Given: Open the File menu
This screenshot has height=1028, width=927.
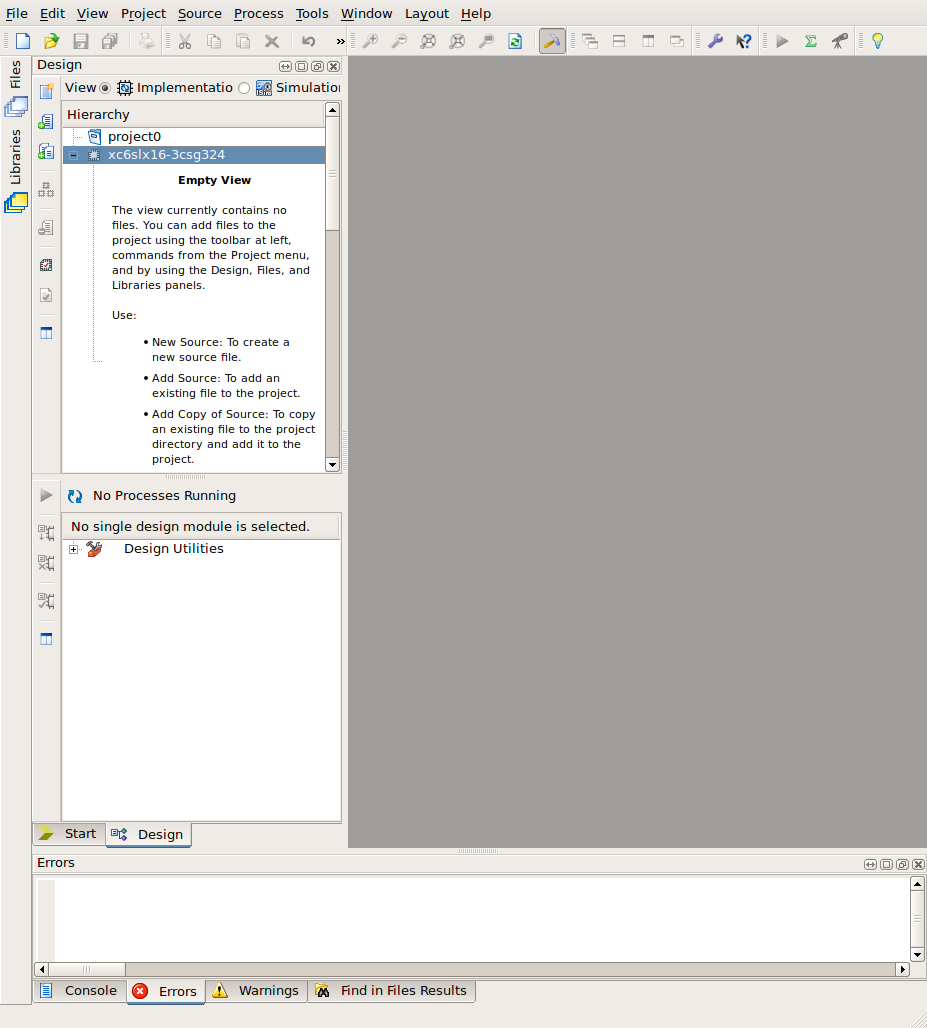Looking at the screenshot, I should point(17,14).
